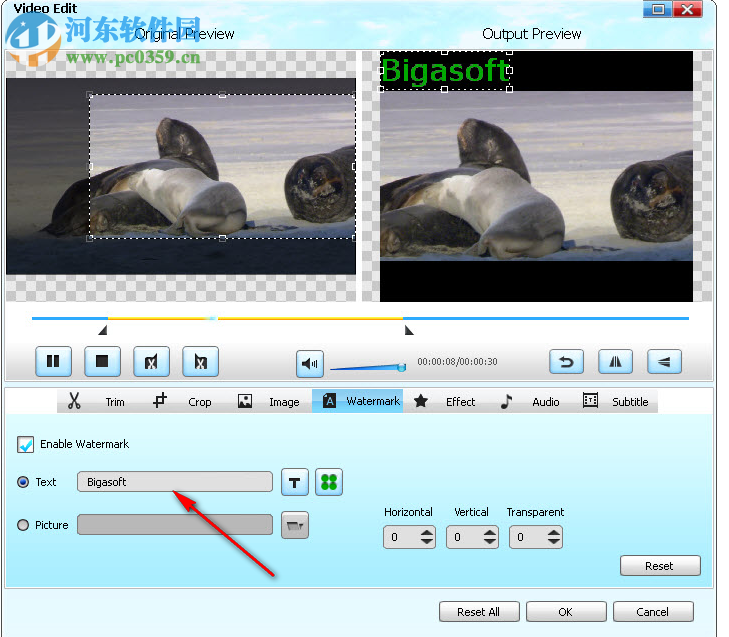Click the Reset All button

coord(479,612)
